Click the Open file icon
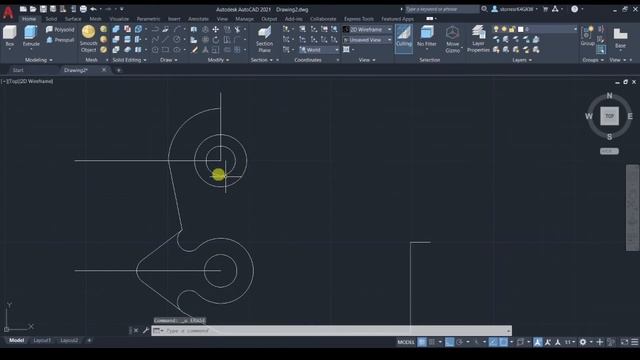Image resolution: width=640 pixels, height=360 pixels. (33, 9)
